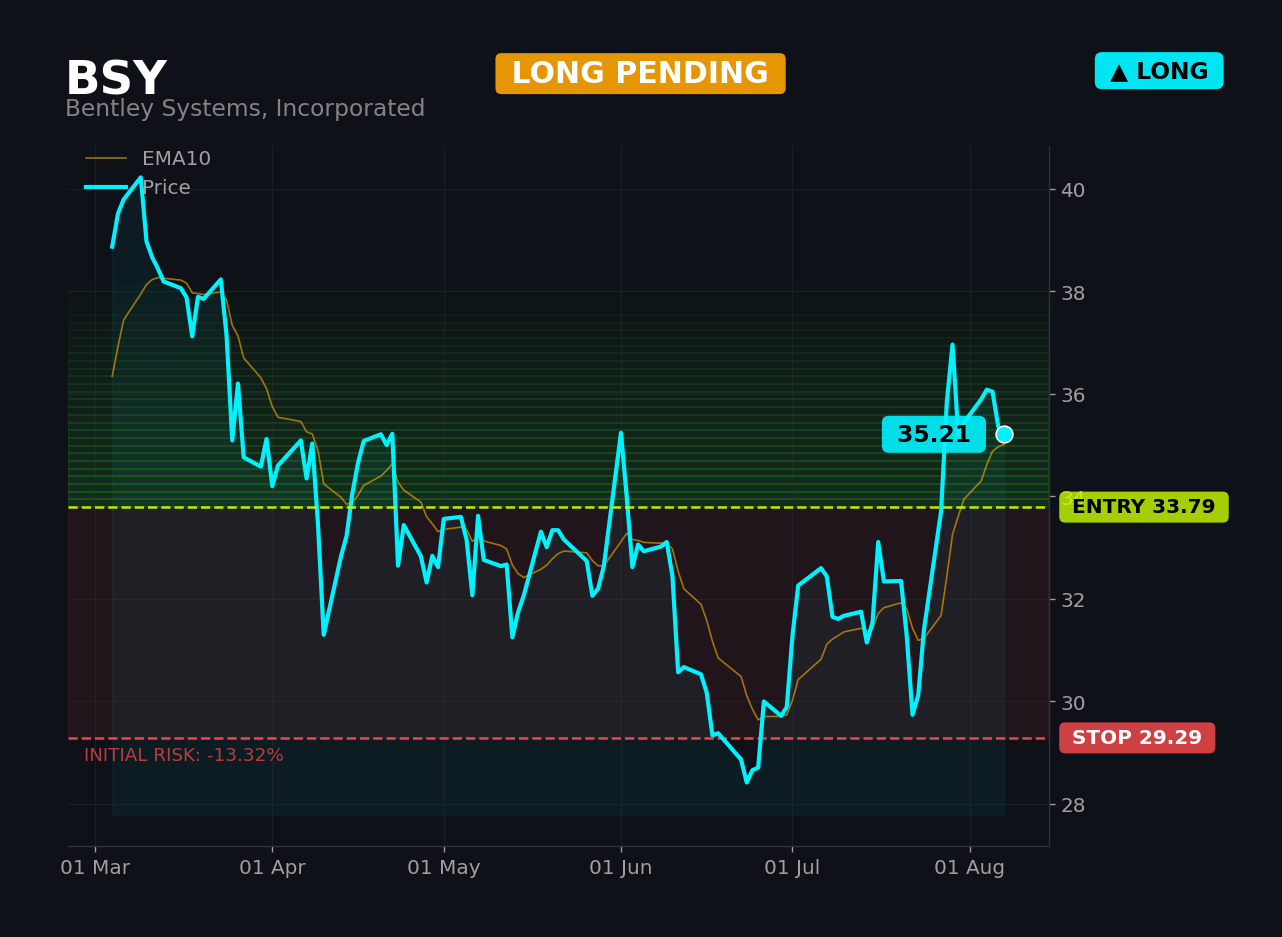The image size is (1282, 937).
Task: Click the 01 Mar date axis label
Action: [95, 868]
